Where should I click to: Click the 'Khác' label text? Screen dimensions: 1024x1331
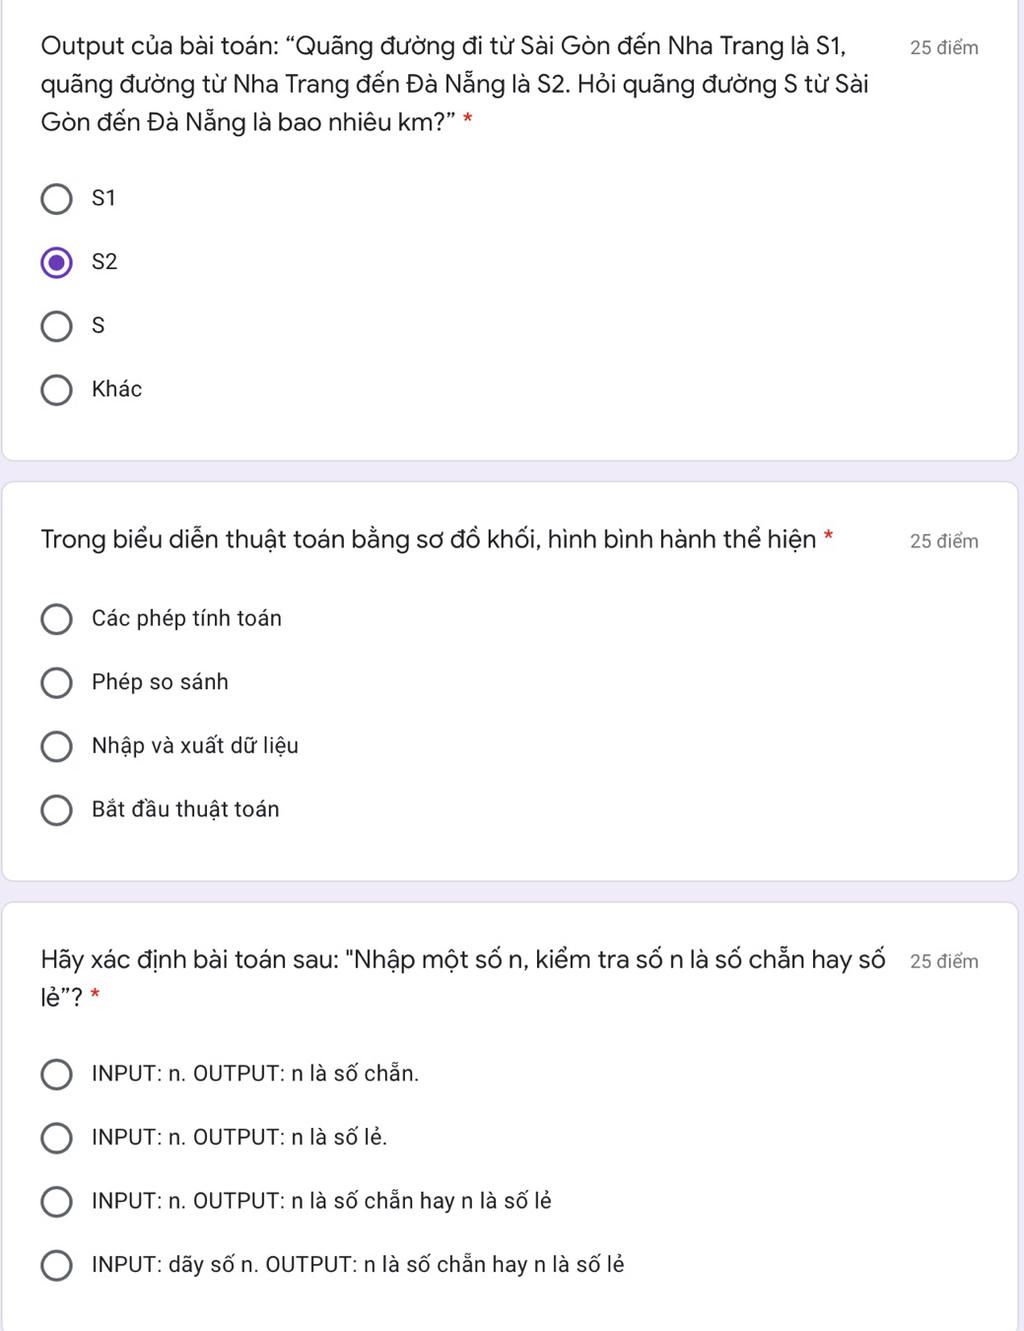(117, 389)
